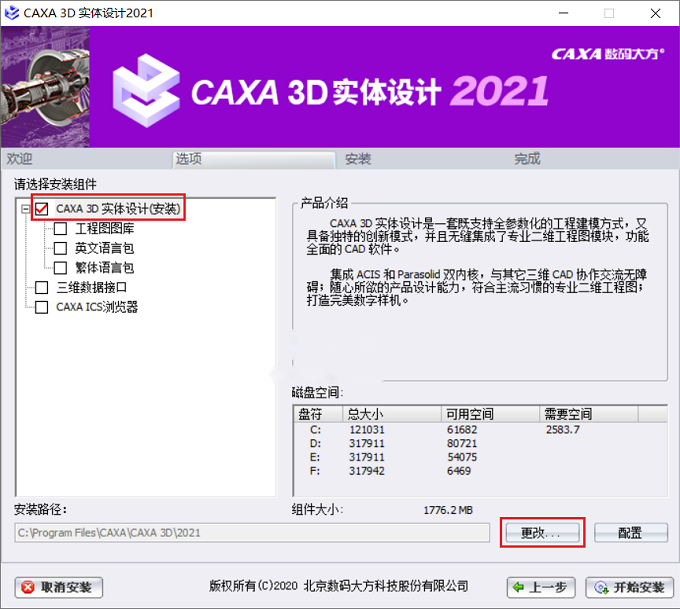
Task: Check the 三维数据接口 option
Action: coord(42,287)
